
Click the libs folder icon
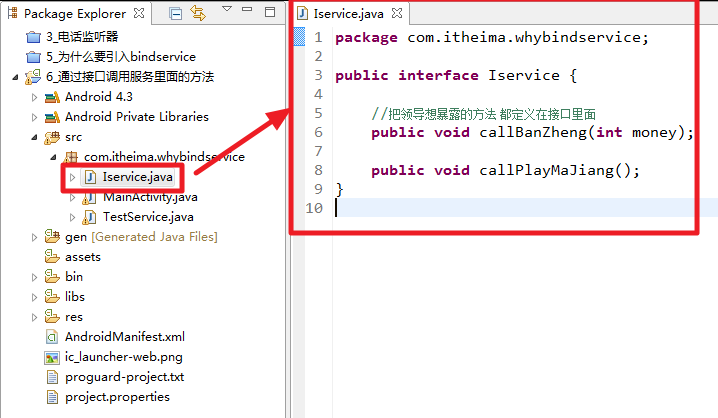point(52,297)
